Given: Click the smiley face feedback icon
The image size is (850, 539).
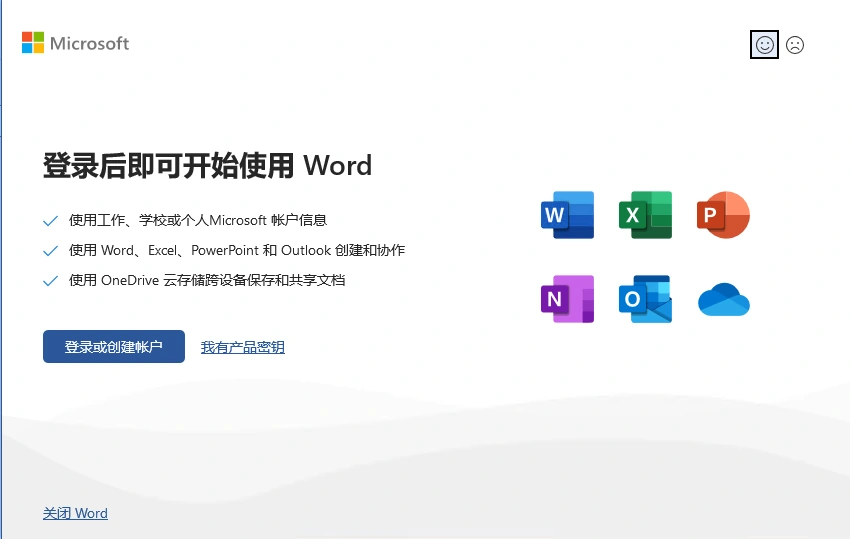Looking at the screenshot, I should [764, 44].
